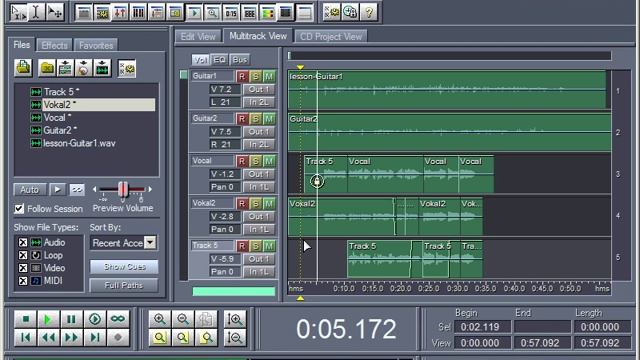Open the Favorites tab
Screen dimensions: 640x360
(96, 45)
